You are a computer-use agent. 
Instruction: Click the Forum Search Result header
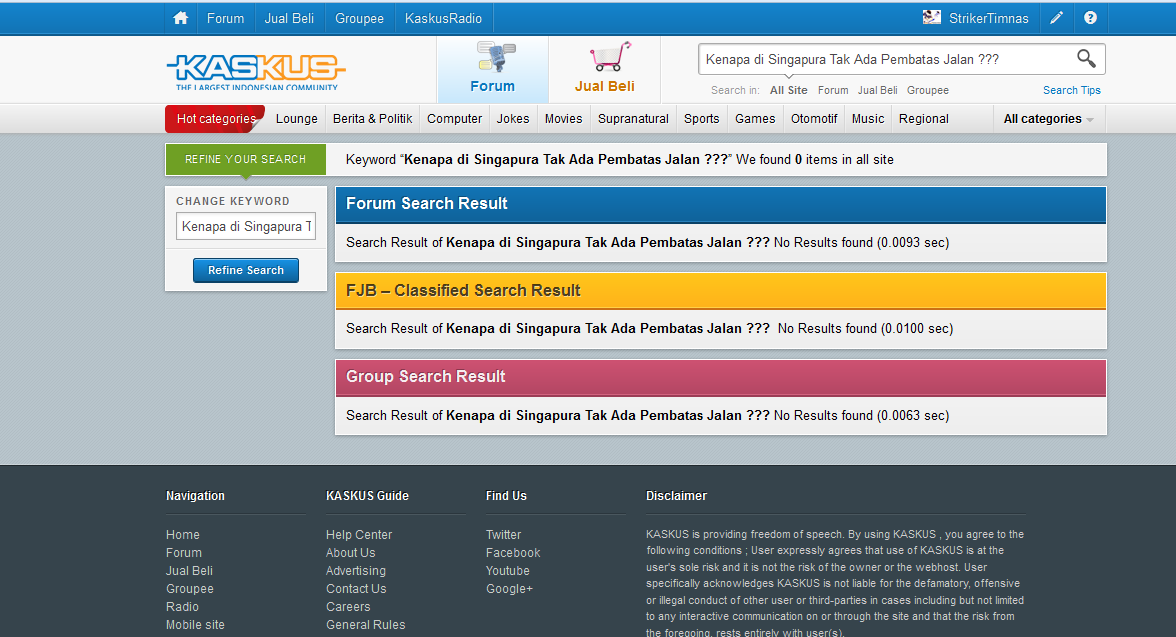721,204
